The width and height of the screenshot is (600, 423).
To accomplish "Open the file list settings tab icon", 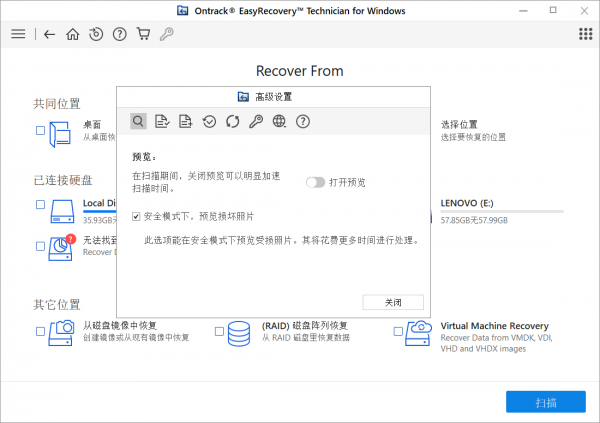I will [162, 121].
